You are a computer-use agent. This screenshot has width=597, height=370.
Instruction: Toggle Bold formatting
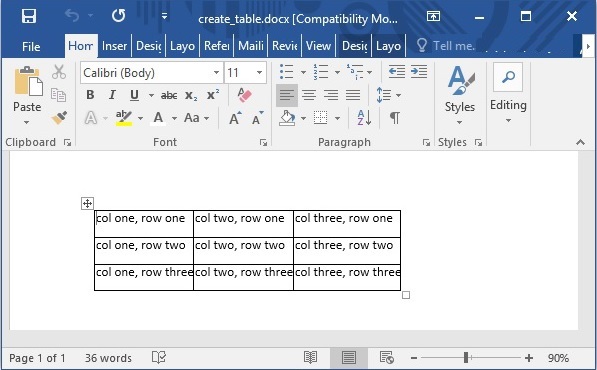[90, 95]
